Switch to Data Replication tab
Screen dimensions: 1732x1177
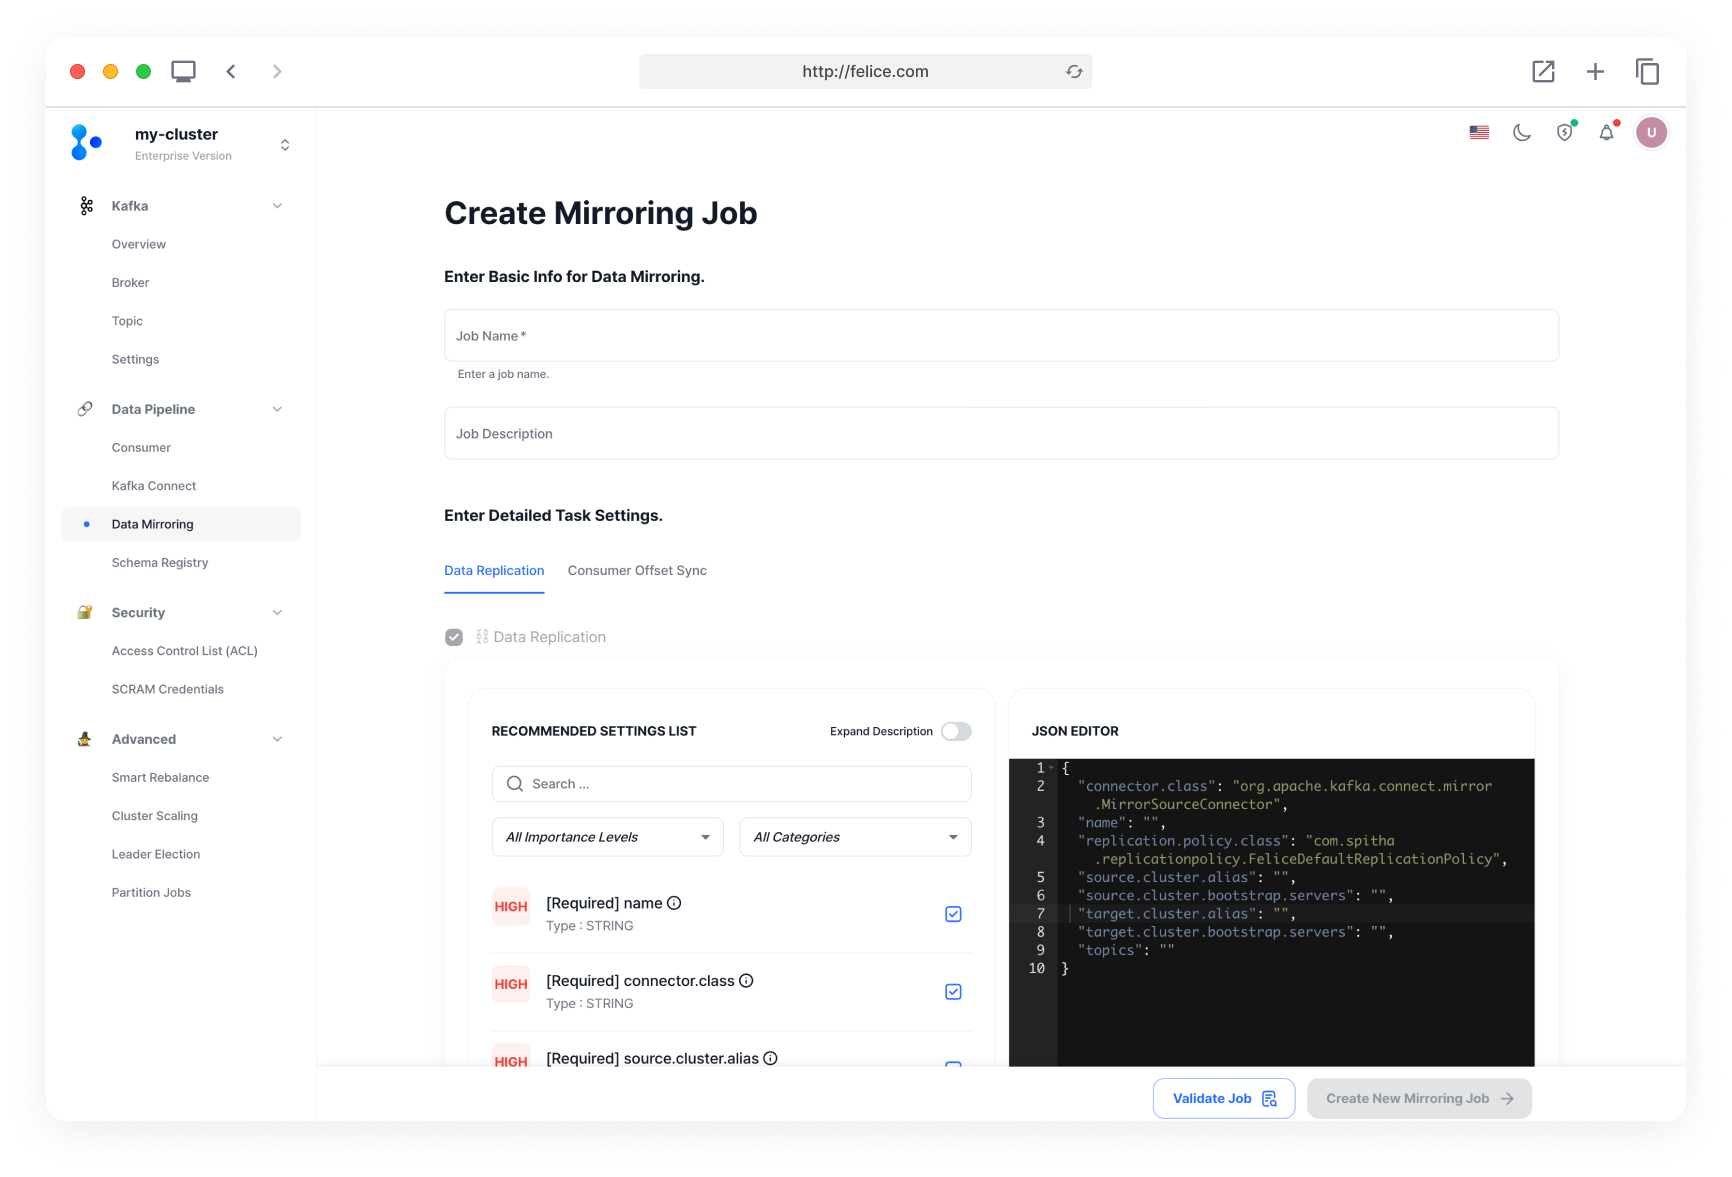tap(494, 571)
